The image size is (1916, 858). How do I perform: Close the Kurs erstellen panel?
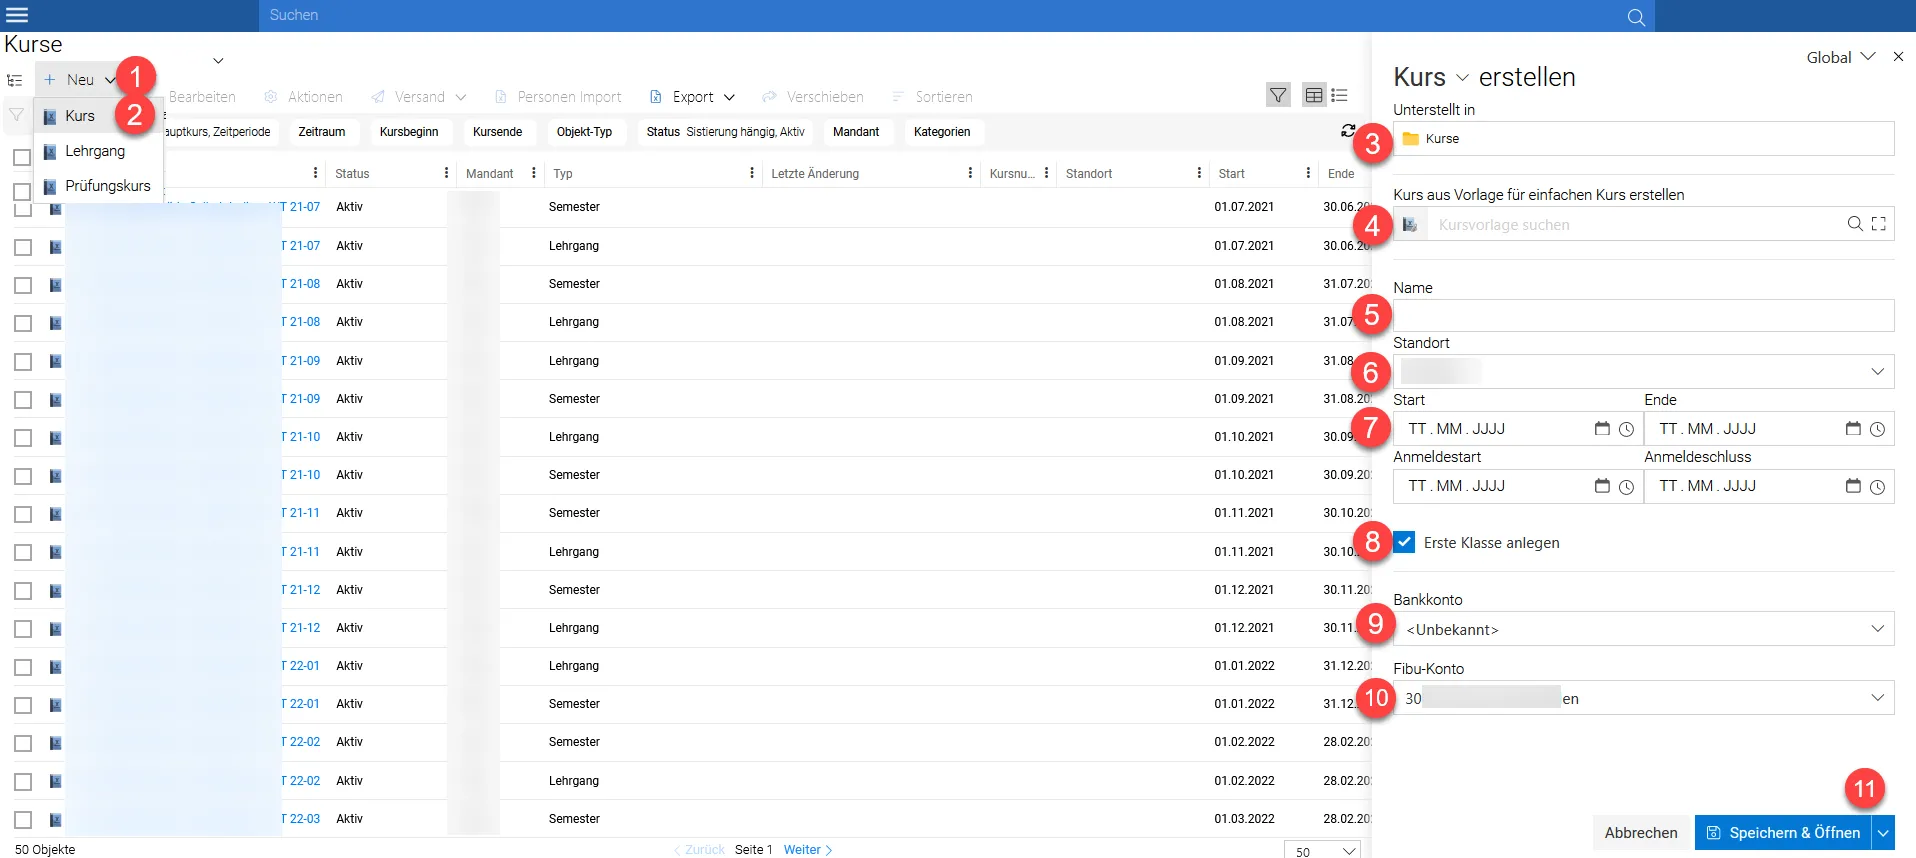[x=1898, y=57]
